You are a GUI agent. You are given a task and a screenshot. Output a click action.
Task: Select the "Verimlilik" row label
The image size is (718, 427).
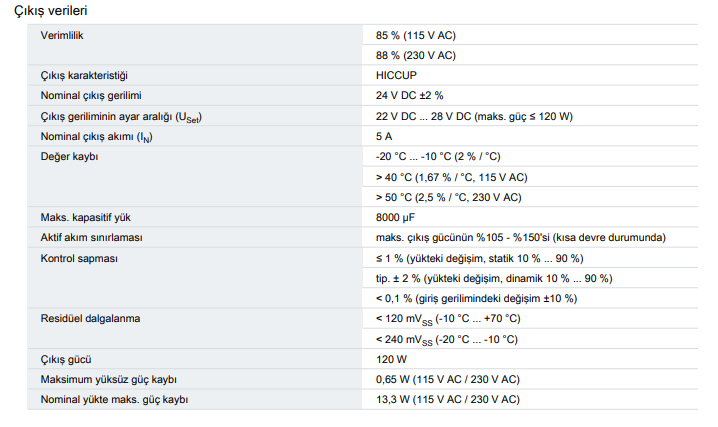pos(62,35)
